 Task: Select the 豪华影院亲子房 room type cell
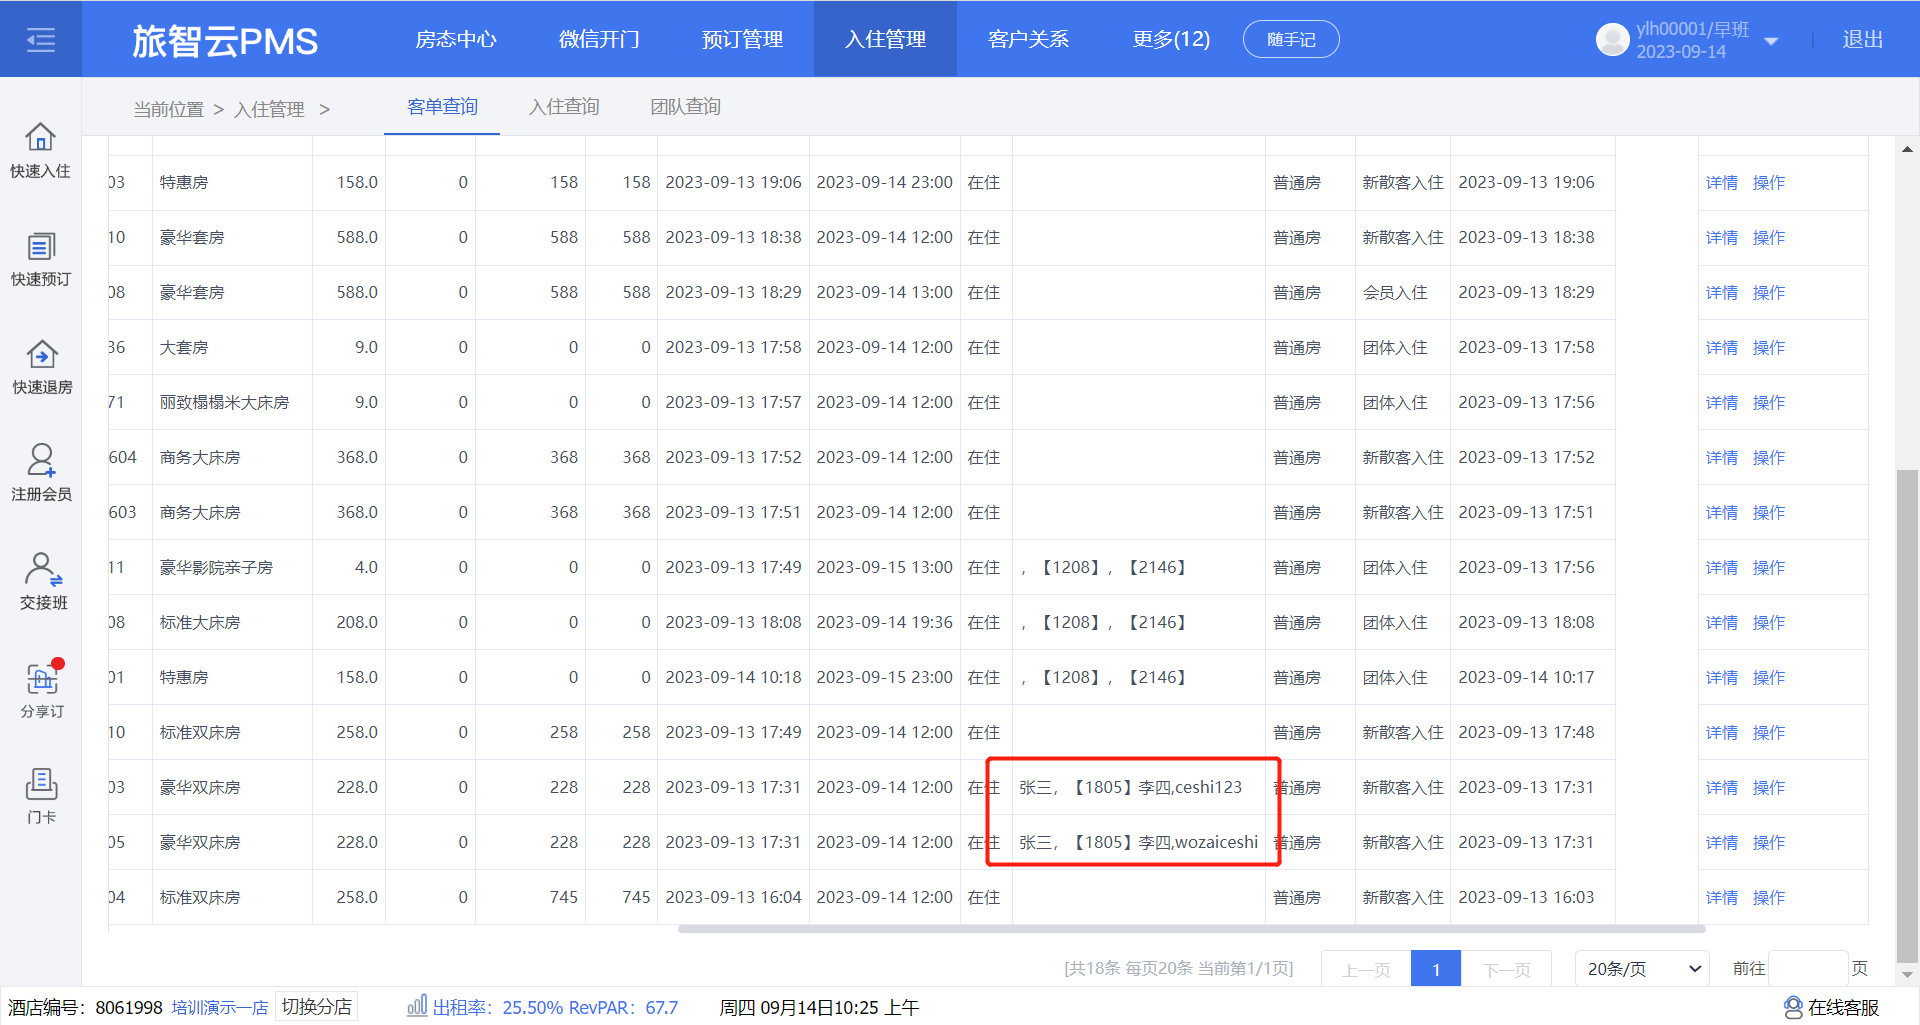pyautogui.click(x=232, y=567)
